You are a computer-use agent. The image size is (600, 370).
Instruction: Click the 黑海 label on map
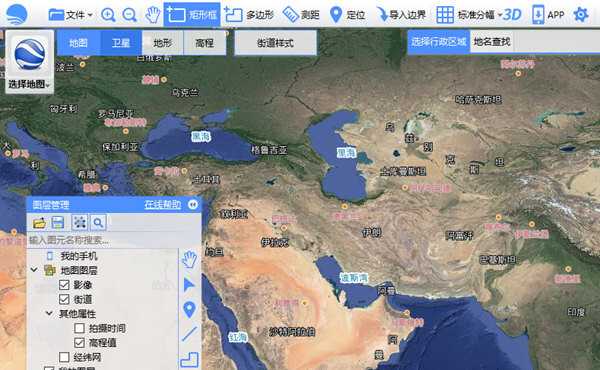[x=201, y=137]
